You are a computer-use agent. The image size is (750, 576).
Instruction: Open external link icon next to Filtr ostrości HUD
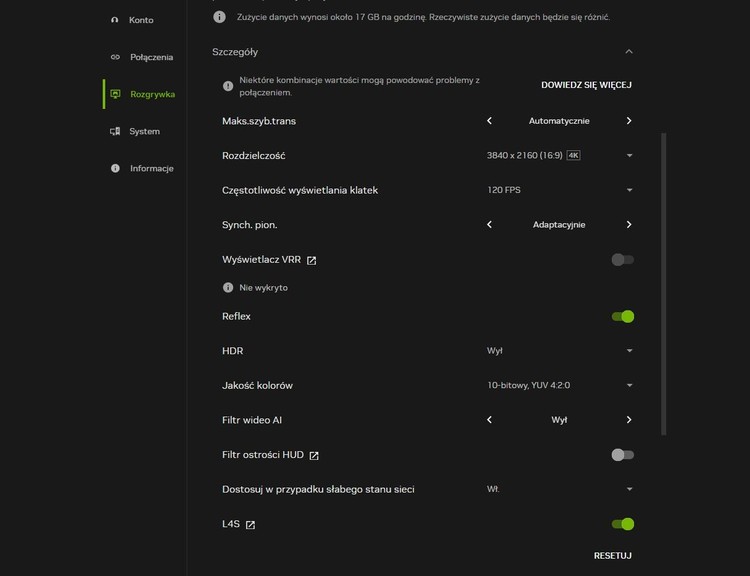pos(314,455)
